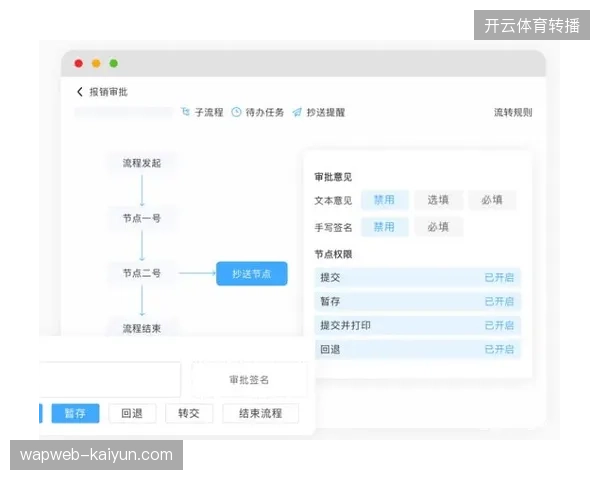Click the 回退 button at bottom
This screenshot has width=600, height=480.
click(x=132, y=413)
